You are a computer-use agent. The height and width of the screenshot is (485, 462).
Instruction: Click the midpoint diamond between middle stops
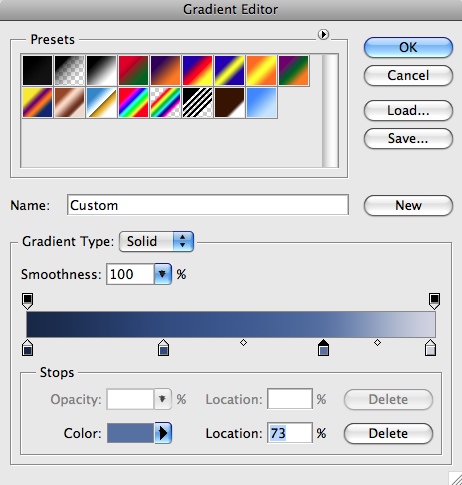[x=243, y=342]
